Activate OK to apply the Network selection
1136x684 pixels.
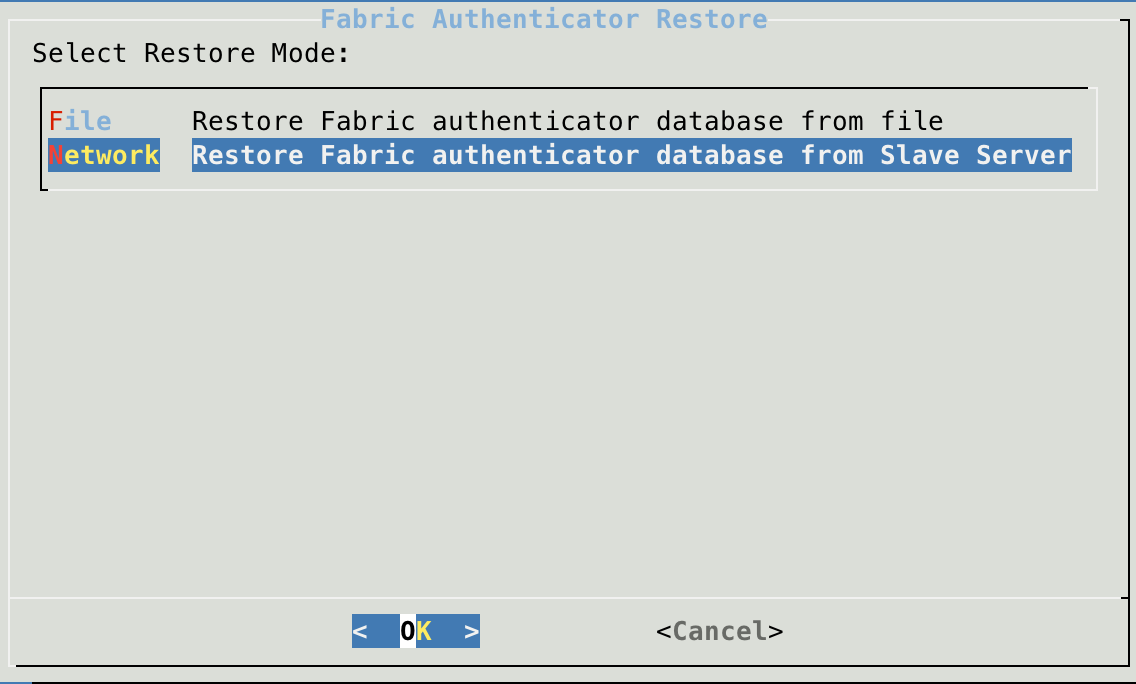(x=415, y=631)
